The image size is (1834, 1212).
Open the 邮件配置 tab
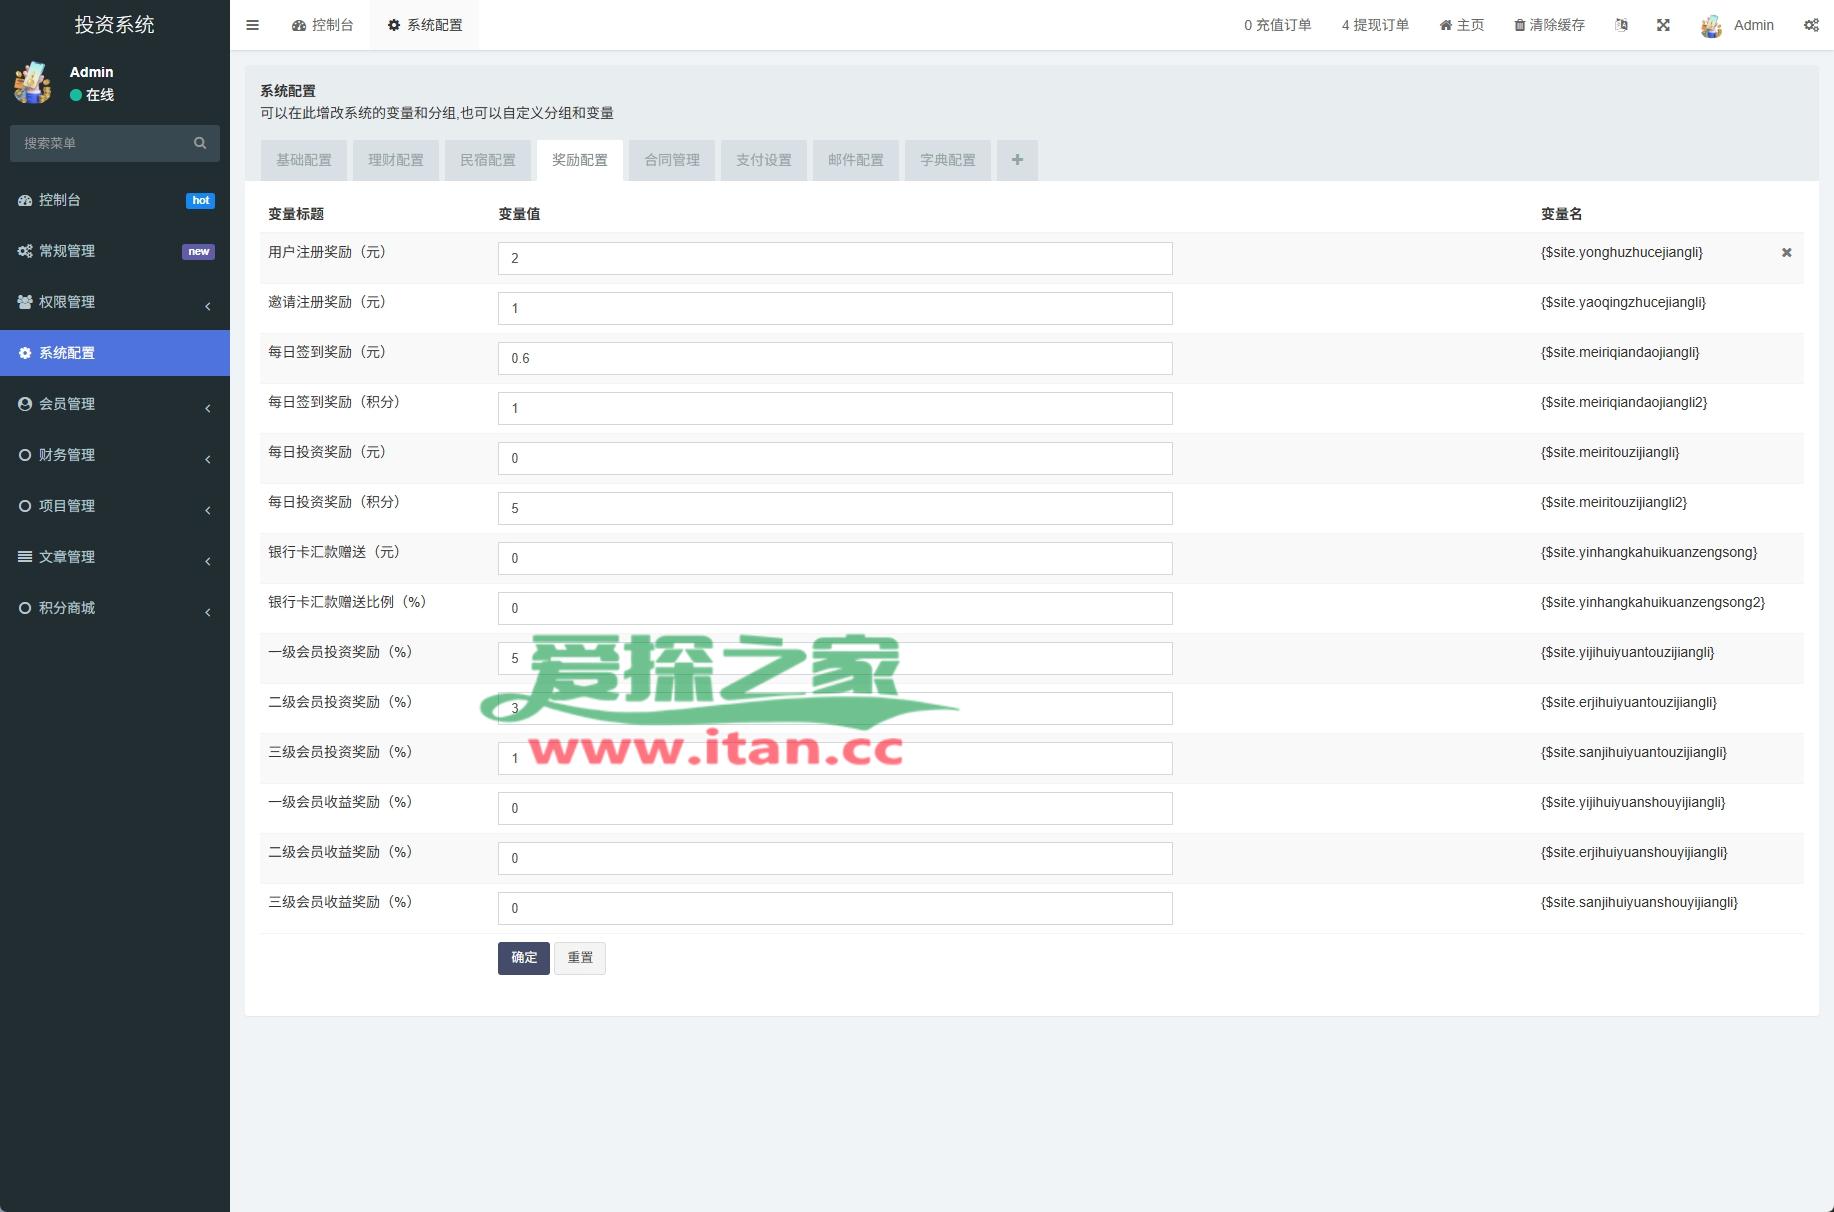pos(856,160)
